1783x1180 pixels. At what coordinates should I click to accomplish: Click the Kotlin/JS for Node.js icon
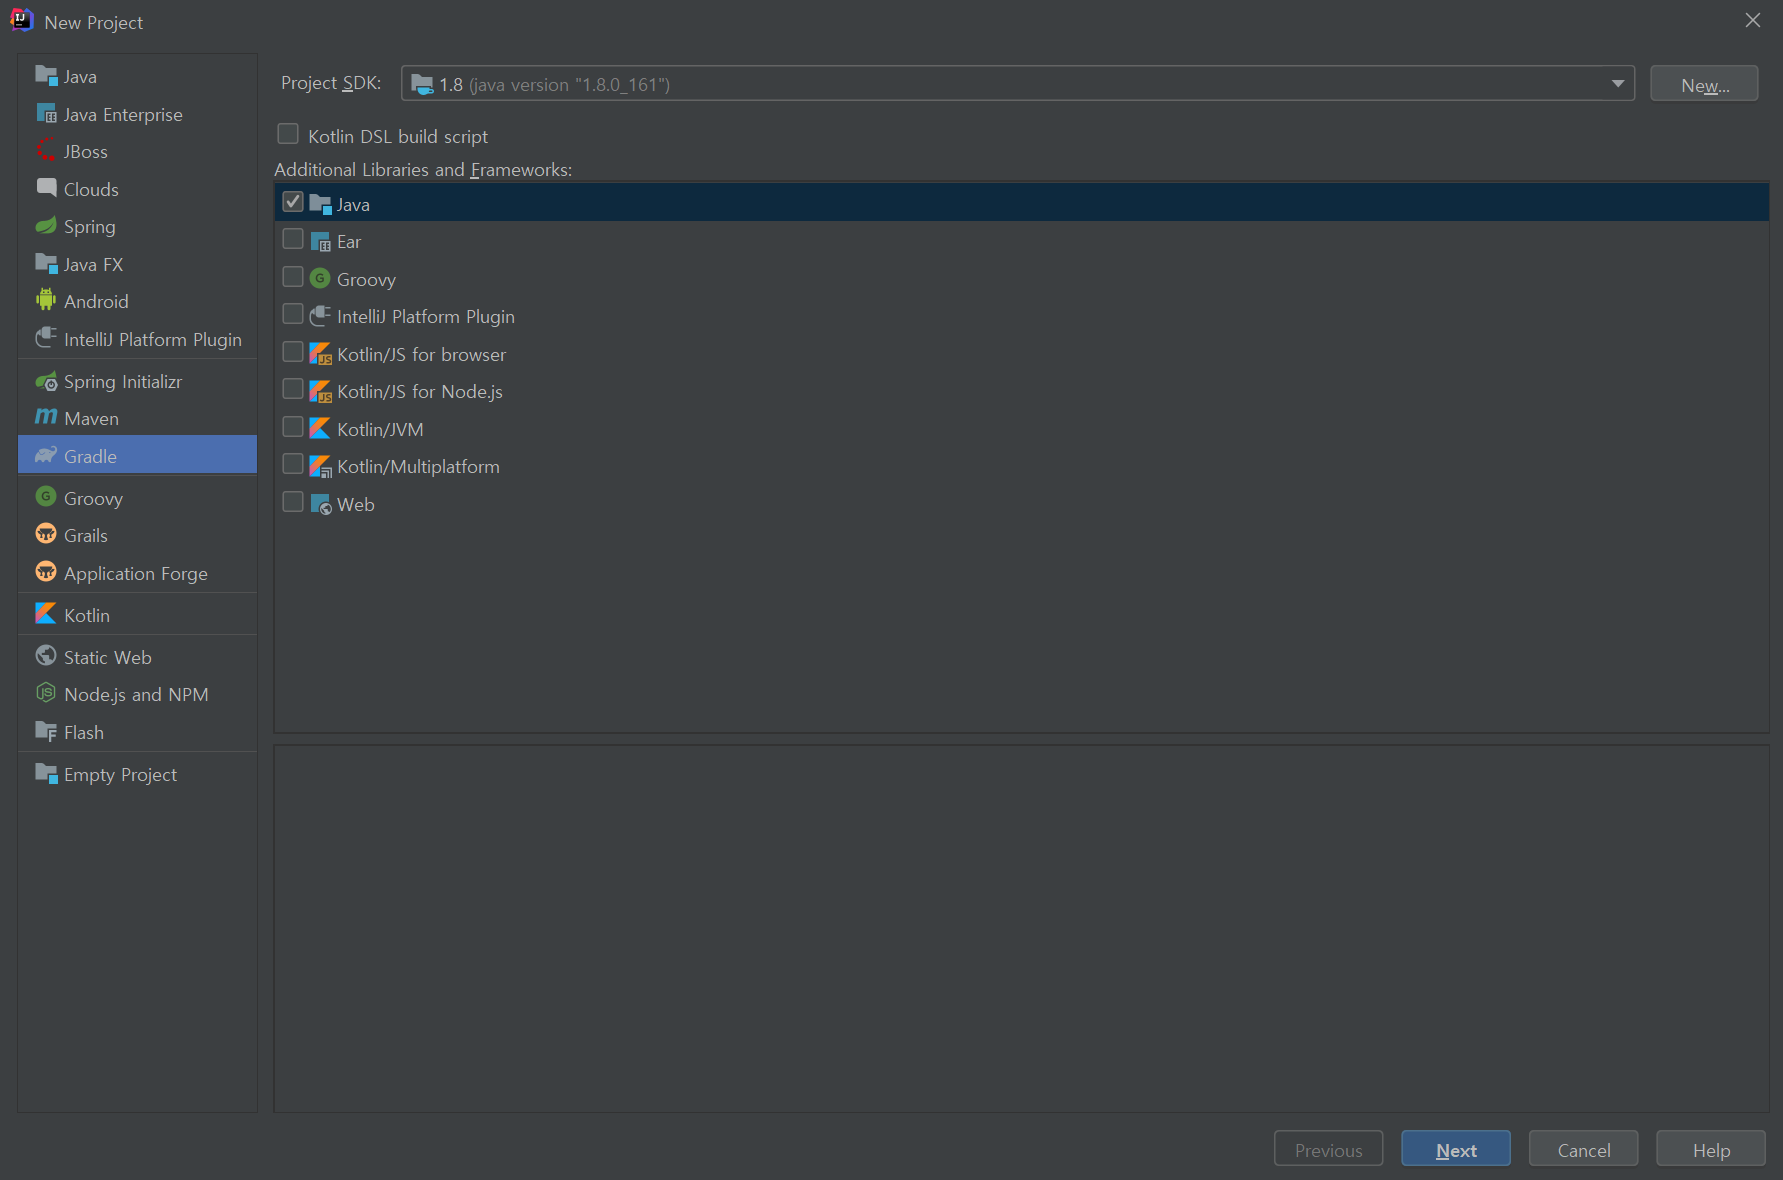pyautogui.click(x=320, y=391)
